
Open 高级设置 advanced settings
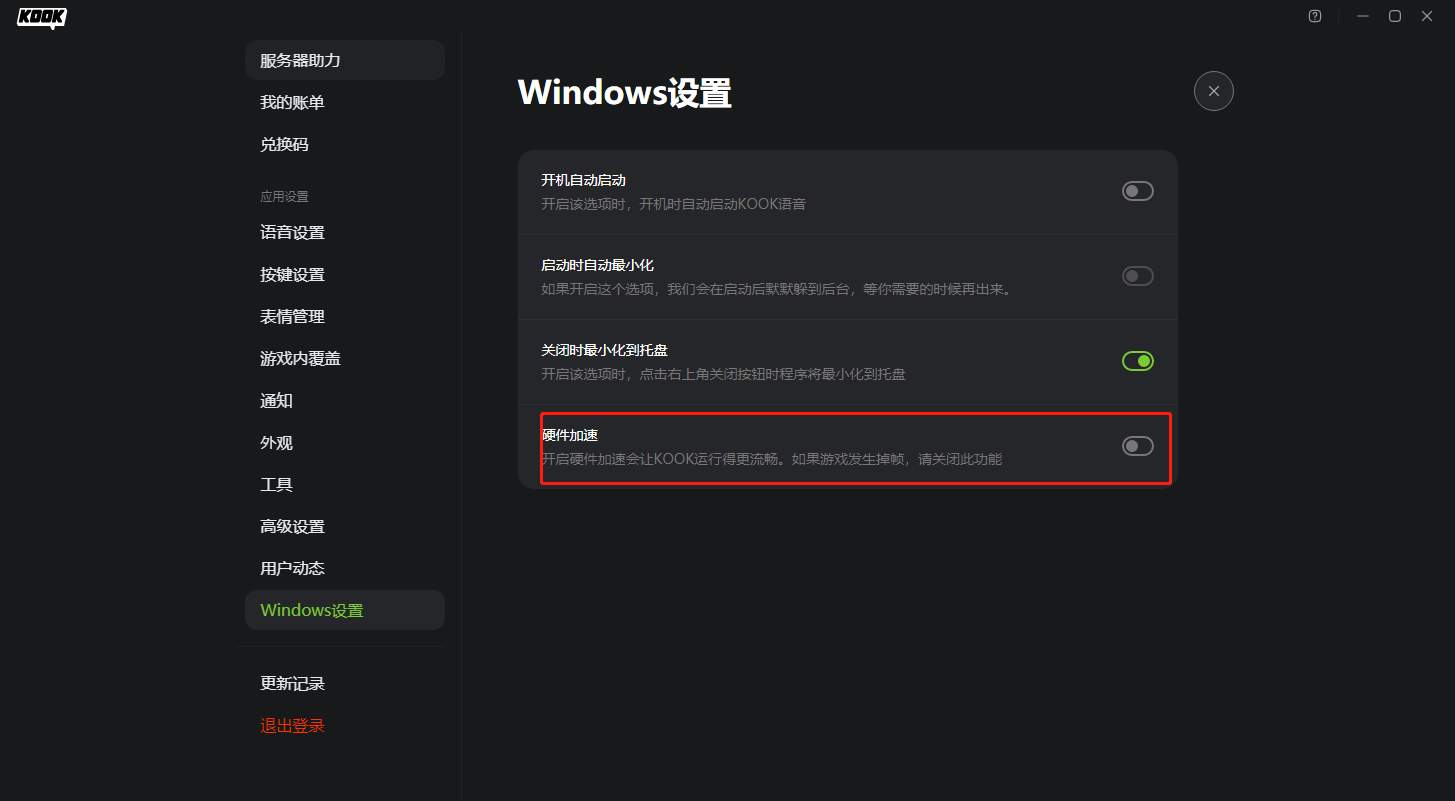pyautogui.click(x=292, y=526)
